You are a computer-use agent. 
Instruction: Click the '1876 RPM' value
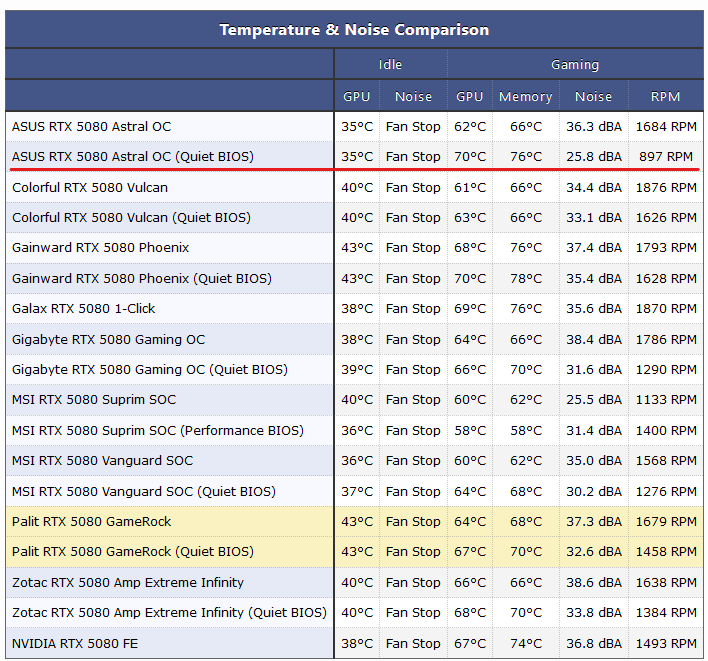point(666,187)
